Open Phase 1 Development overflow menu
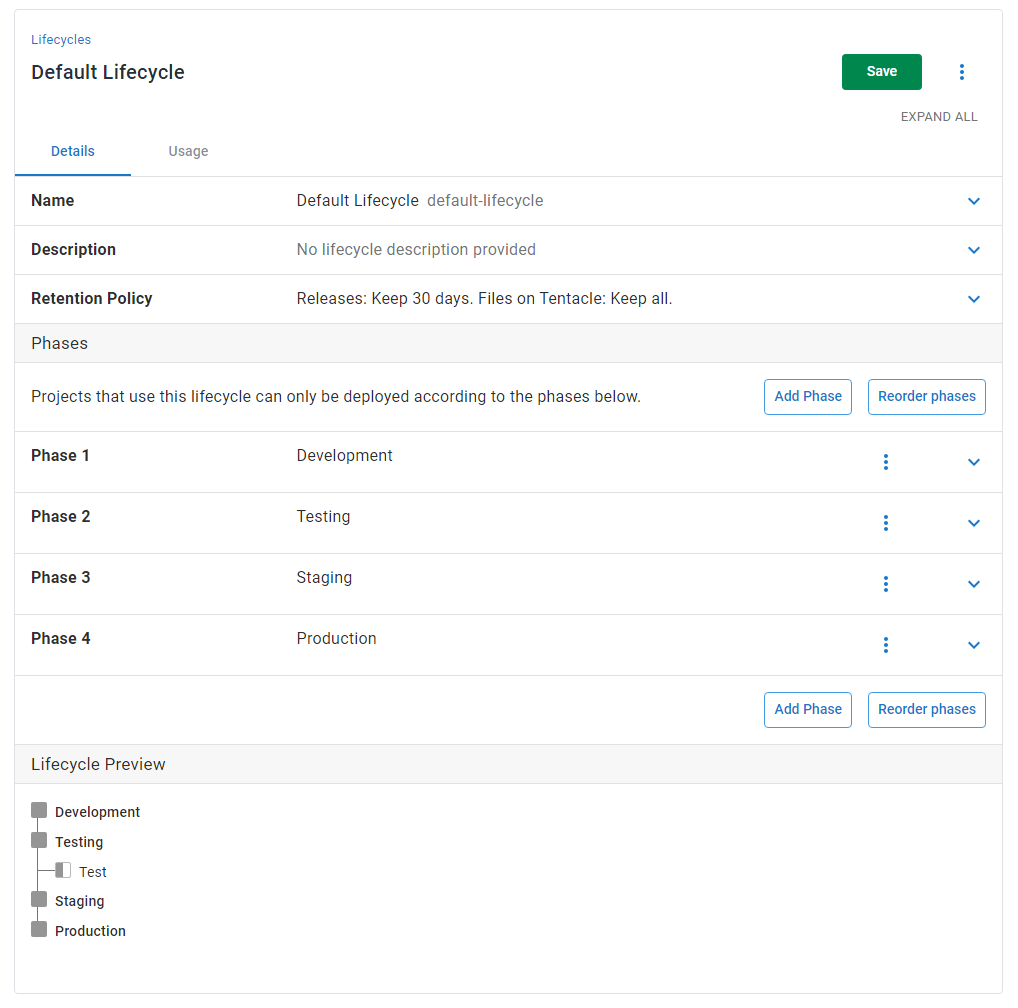This screenshot has width=1018, height=1008. coord(886,462)
